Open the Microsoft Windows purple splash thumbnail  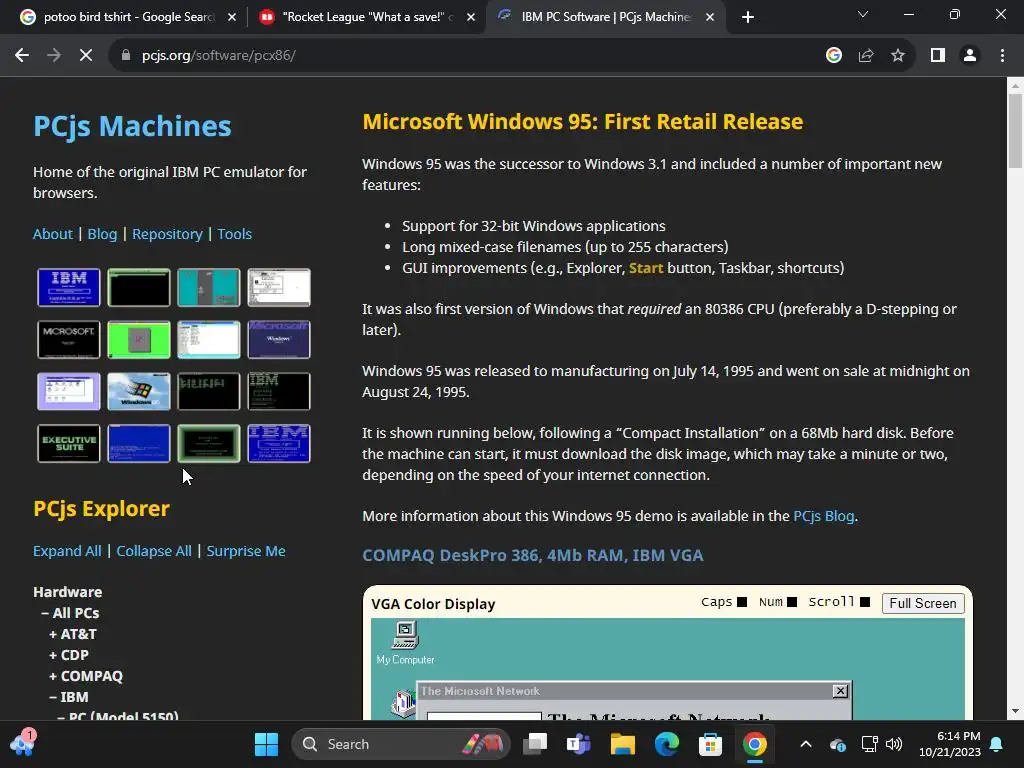point(279,340)
